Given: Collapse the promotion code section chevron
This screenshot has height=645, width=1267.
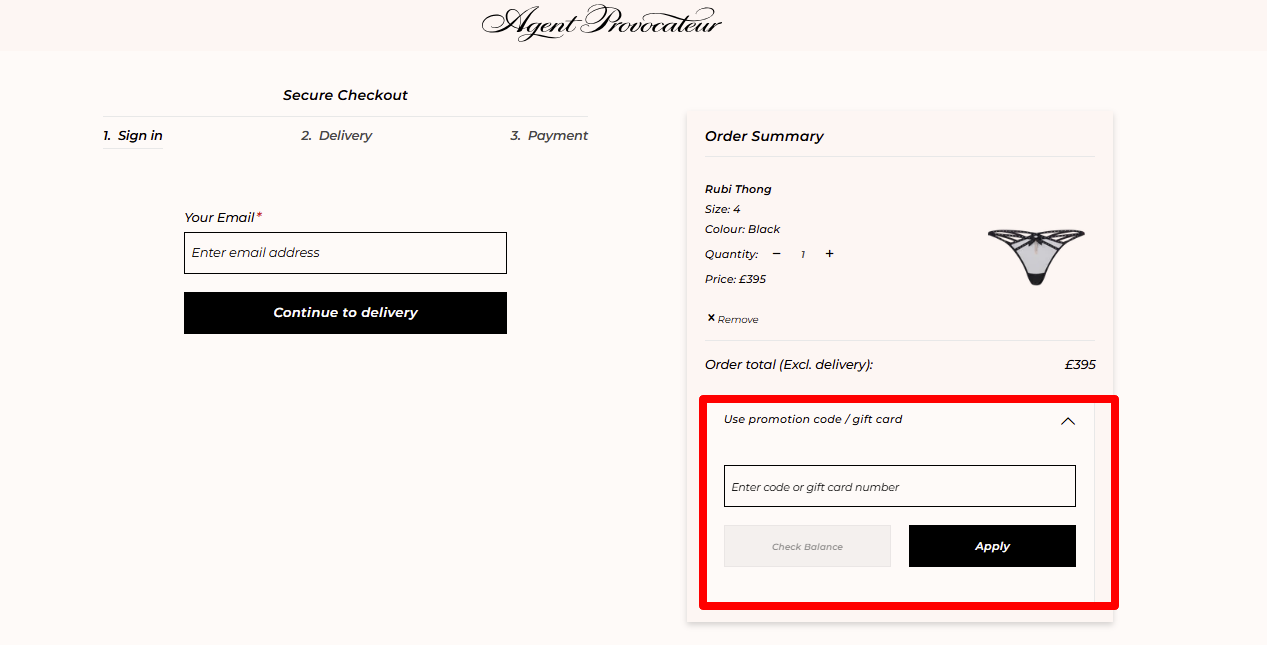Looking at the screenshot, I should [x=1068, y=421].
